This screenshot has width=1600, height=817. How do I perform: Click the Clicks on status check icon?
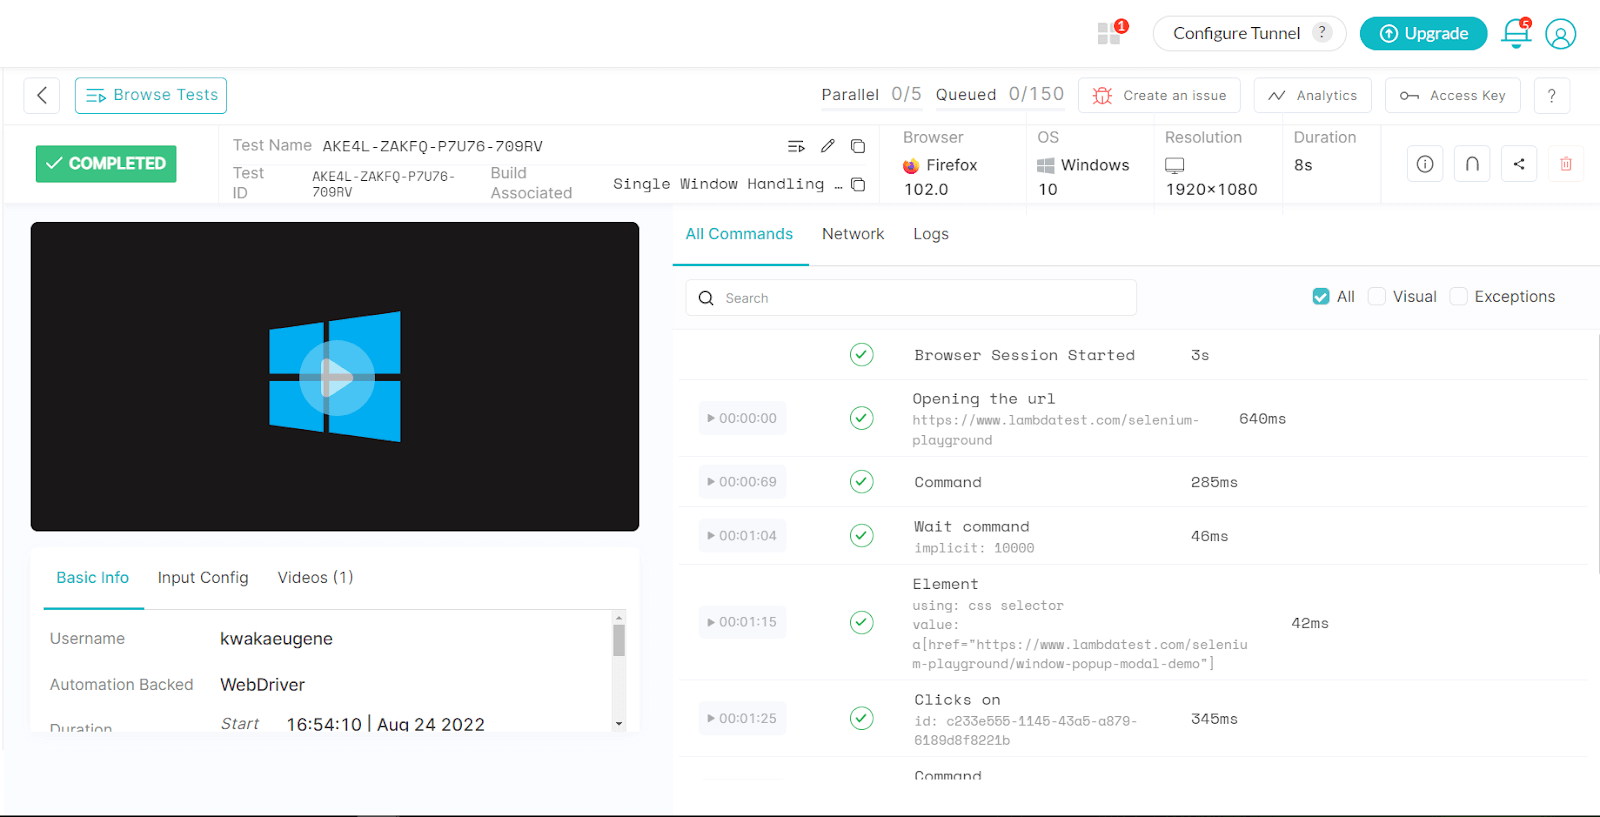[862, 718]
